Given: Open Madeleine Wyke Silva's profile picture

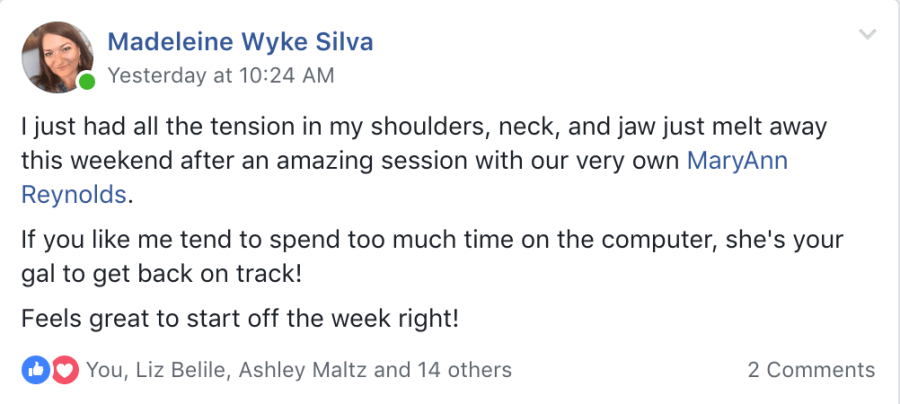Looking at the screenshot, I should pos(58,53).
